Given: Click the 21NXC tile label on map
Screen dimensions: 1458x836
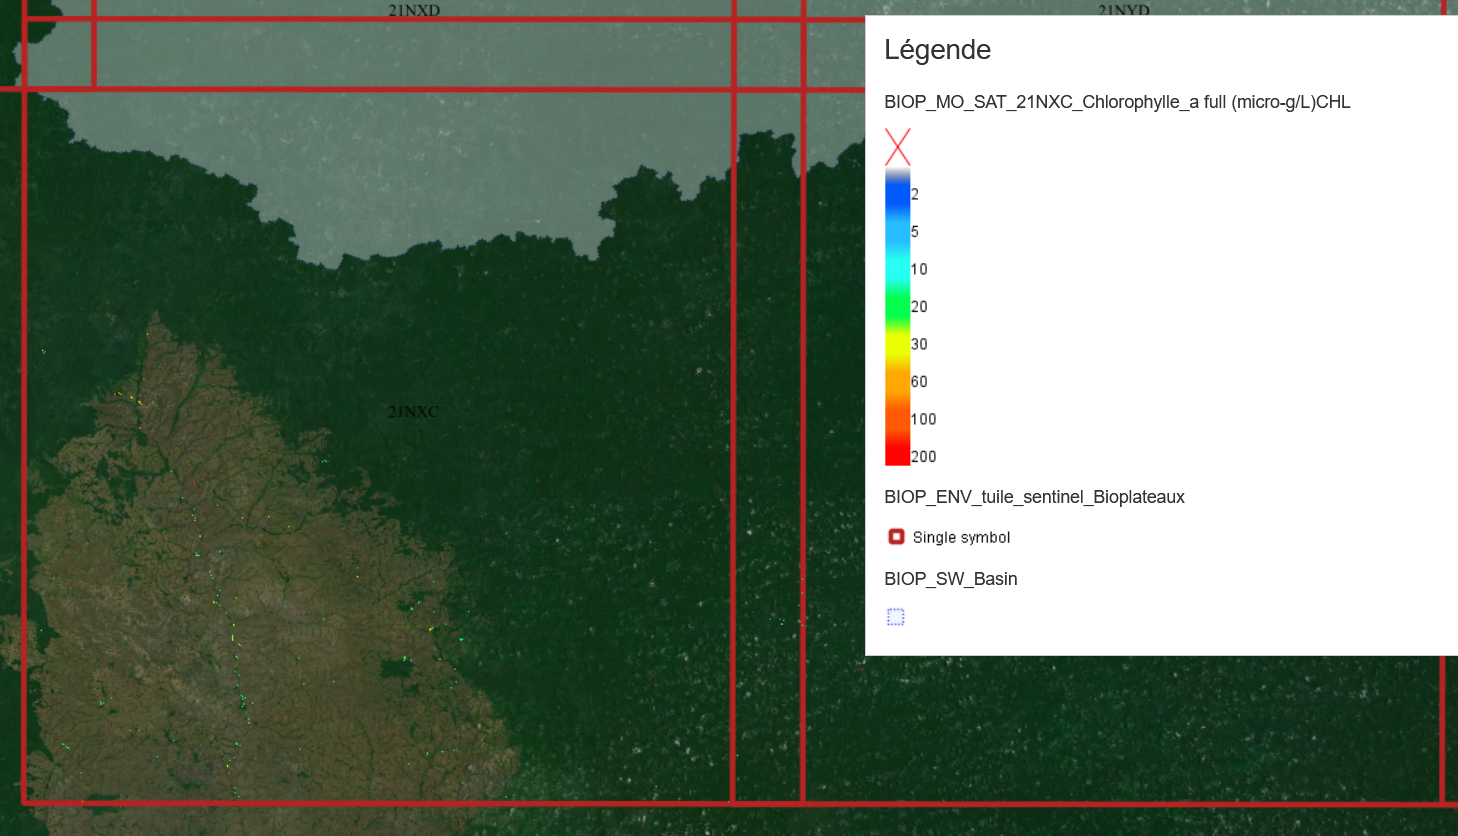Looking at the screenshot, I should click(x=413, y=412).
